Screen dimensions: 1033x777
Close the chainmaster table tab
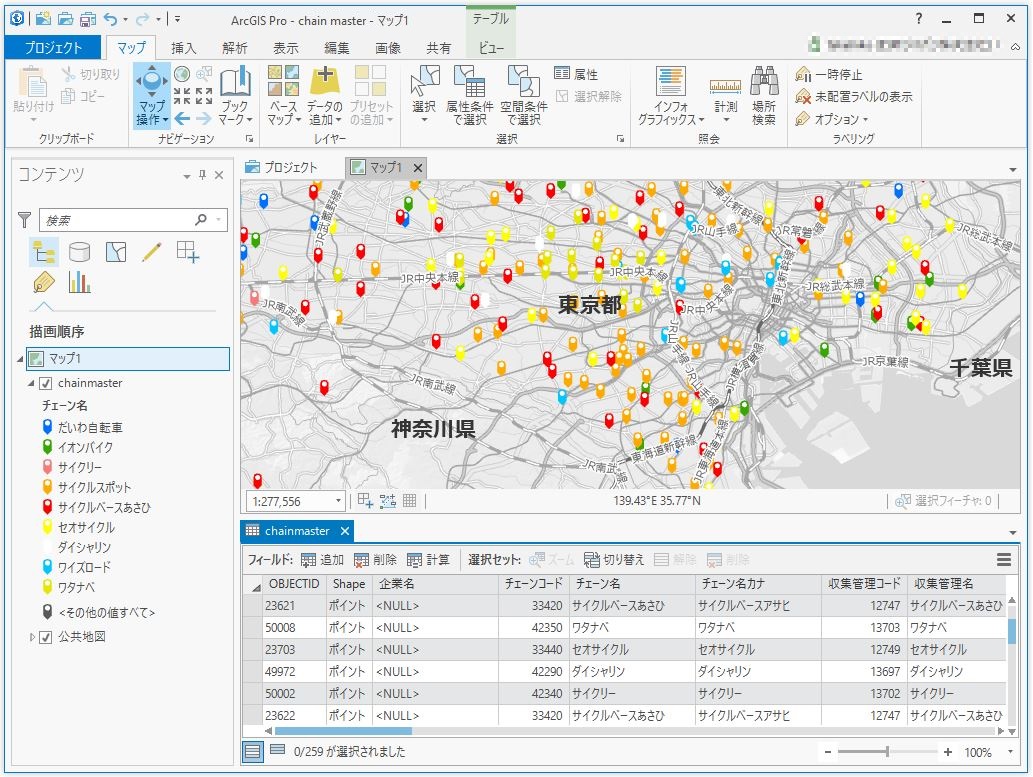click(x=345, y=531)
